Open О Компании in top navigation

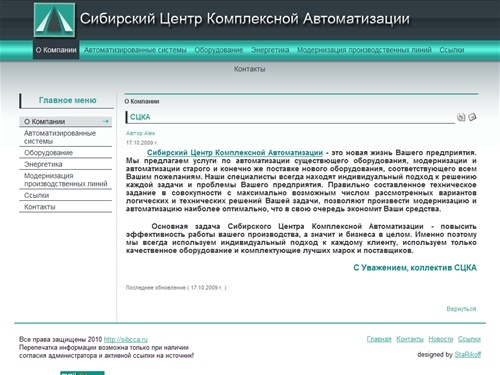pyautogui.click(x=56, y=50)
